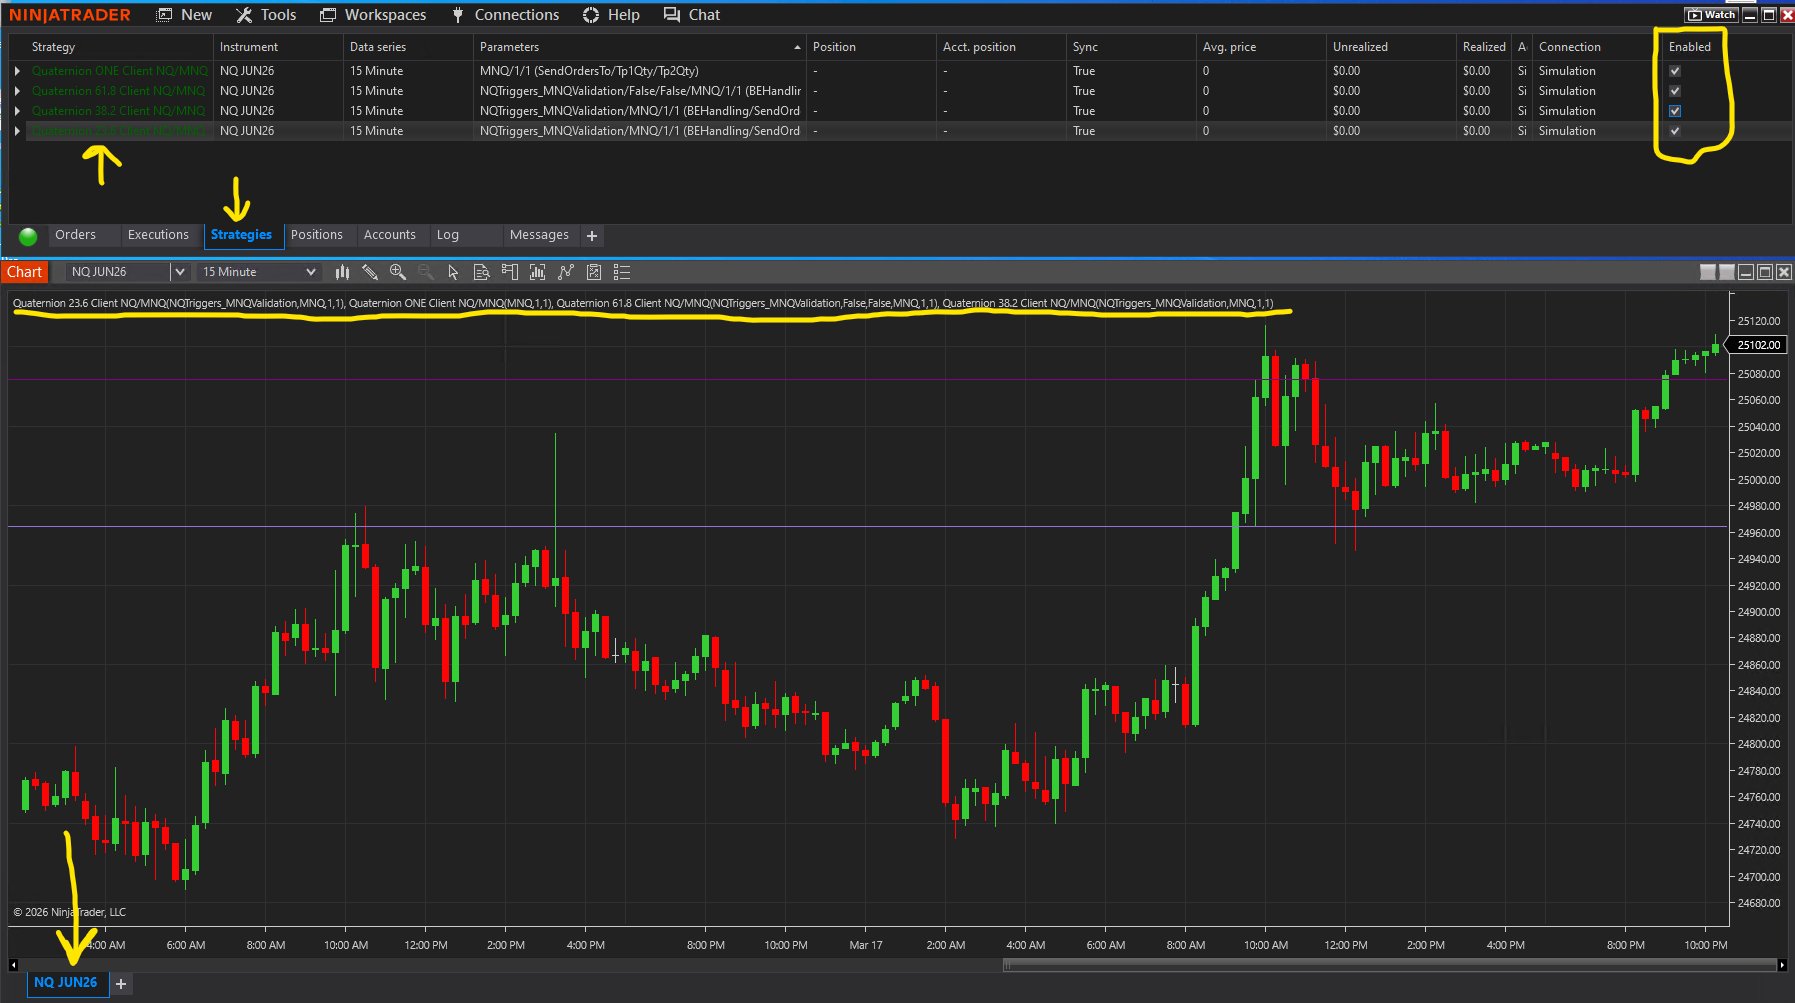Open the bar style chart icon
Image resolution: width=1795 pixels, height=1003 pixels.
click(342, 272)
